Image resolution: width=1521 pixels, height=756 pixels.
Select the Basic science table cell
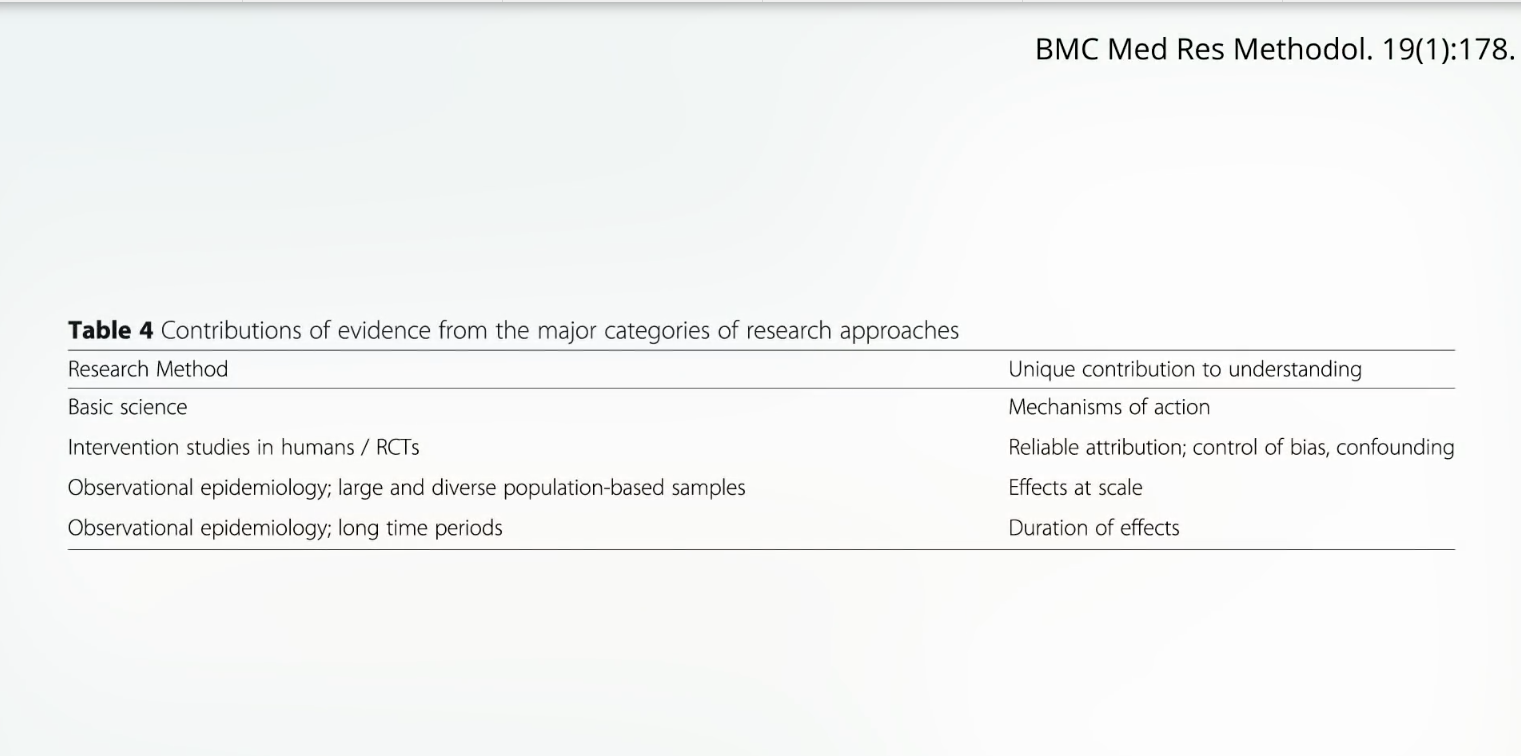(127, 407)
